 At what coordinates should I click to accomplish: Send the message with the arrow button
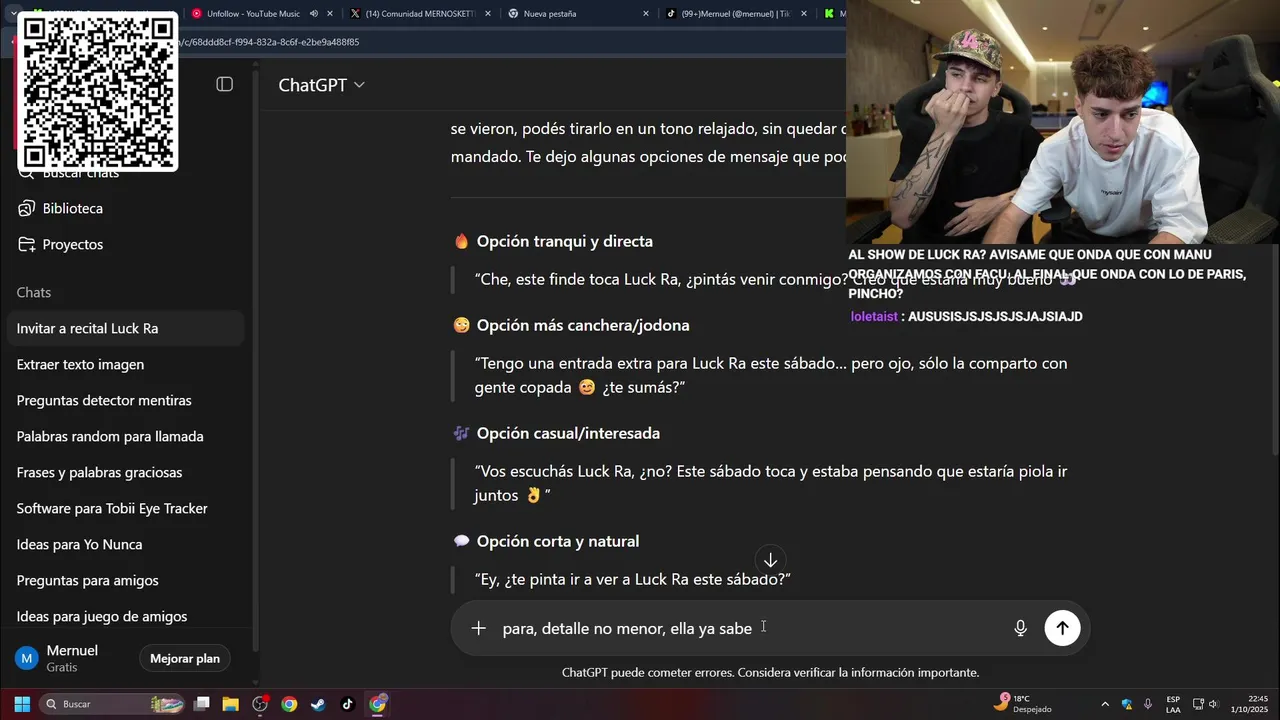[1062, 628]
